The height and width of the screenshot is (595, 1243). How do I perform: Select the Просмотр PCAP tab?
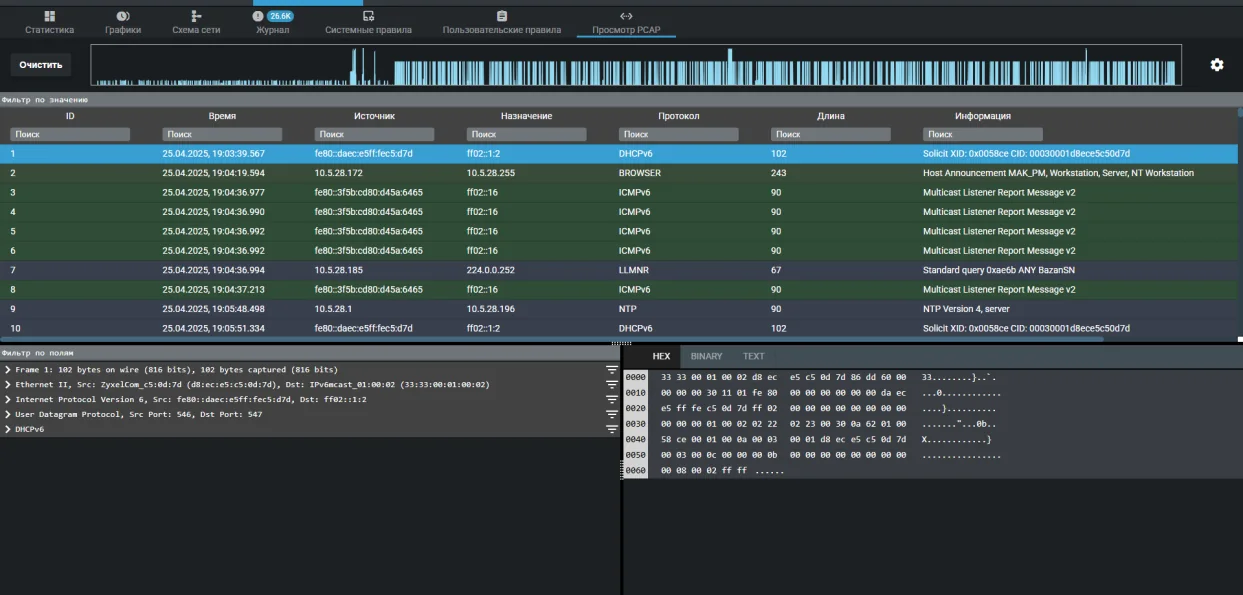626,23
